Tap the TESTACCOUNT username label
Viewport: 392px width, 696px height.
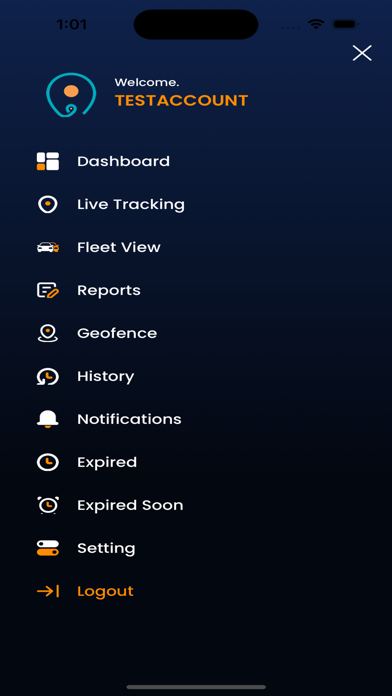click(182, 101)
